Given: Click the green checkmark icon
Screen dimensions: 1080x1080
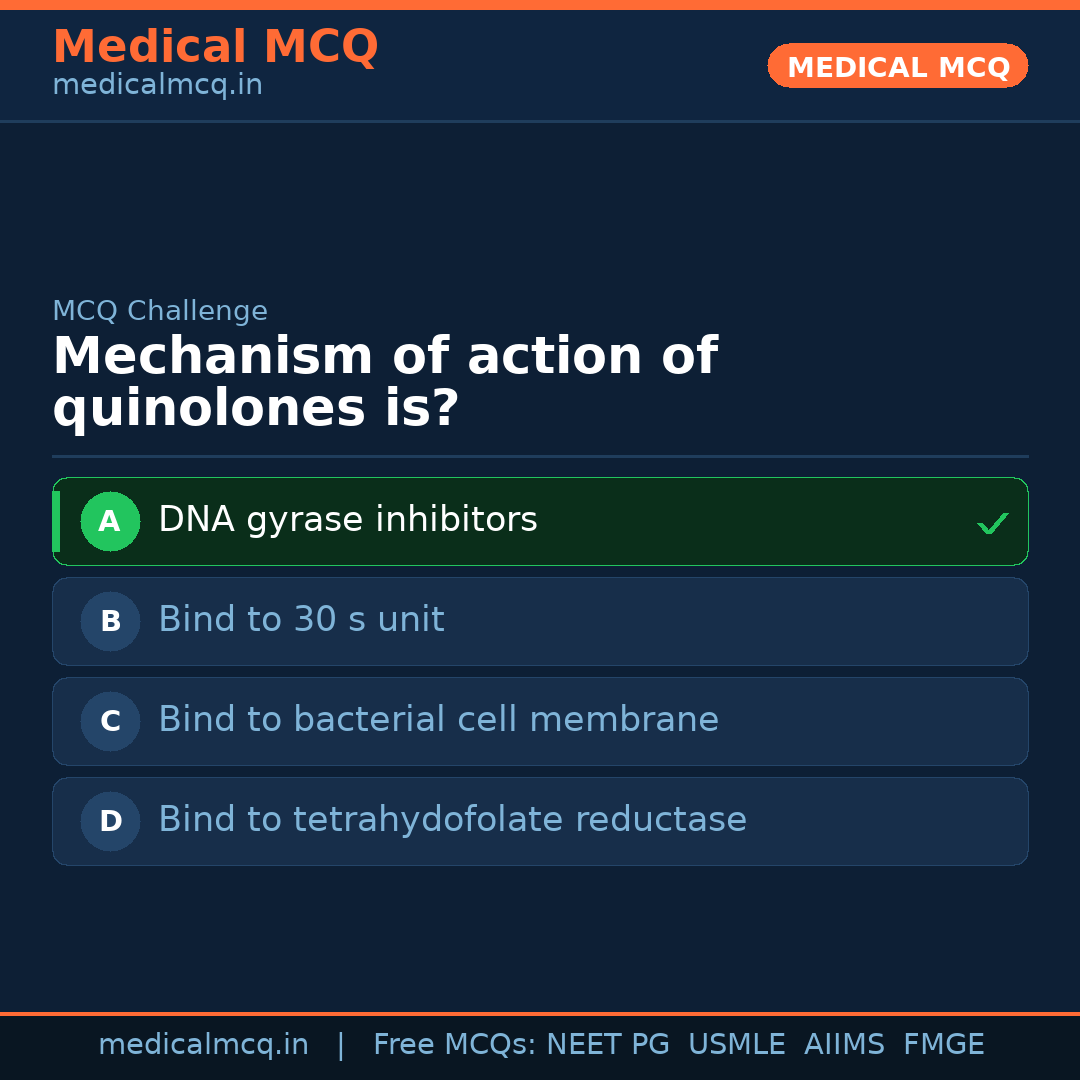Looking at the screenshot, I should (992, 523).
